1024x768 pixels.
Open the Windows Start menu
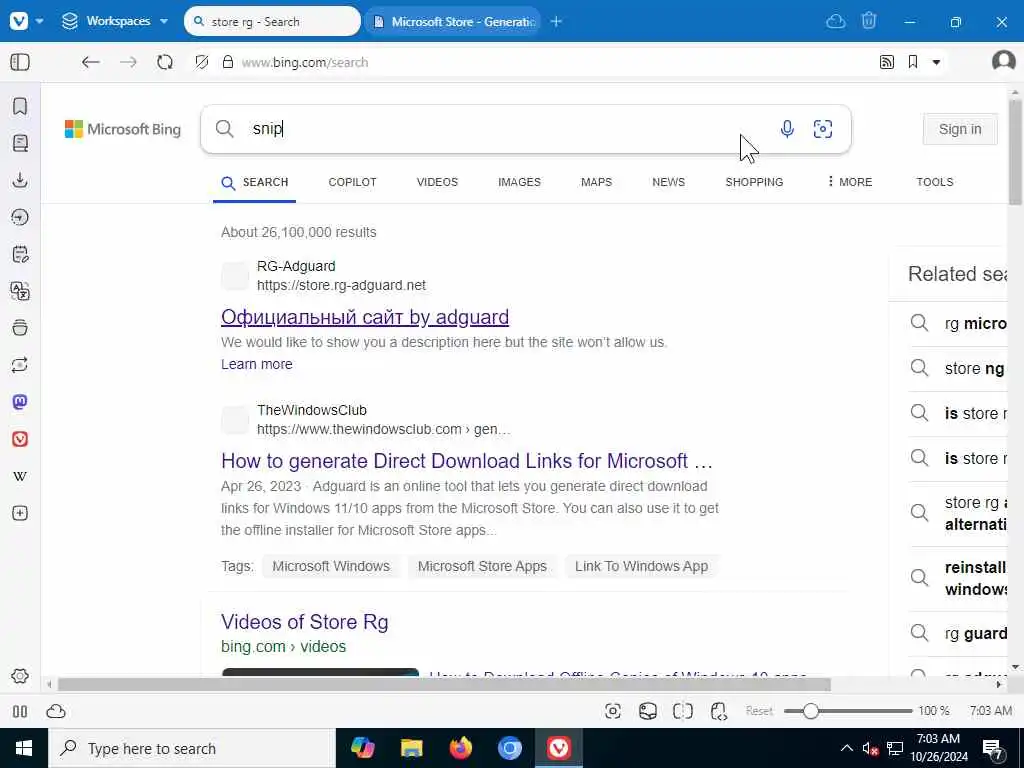(24, 748)
